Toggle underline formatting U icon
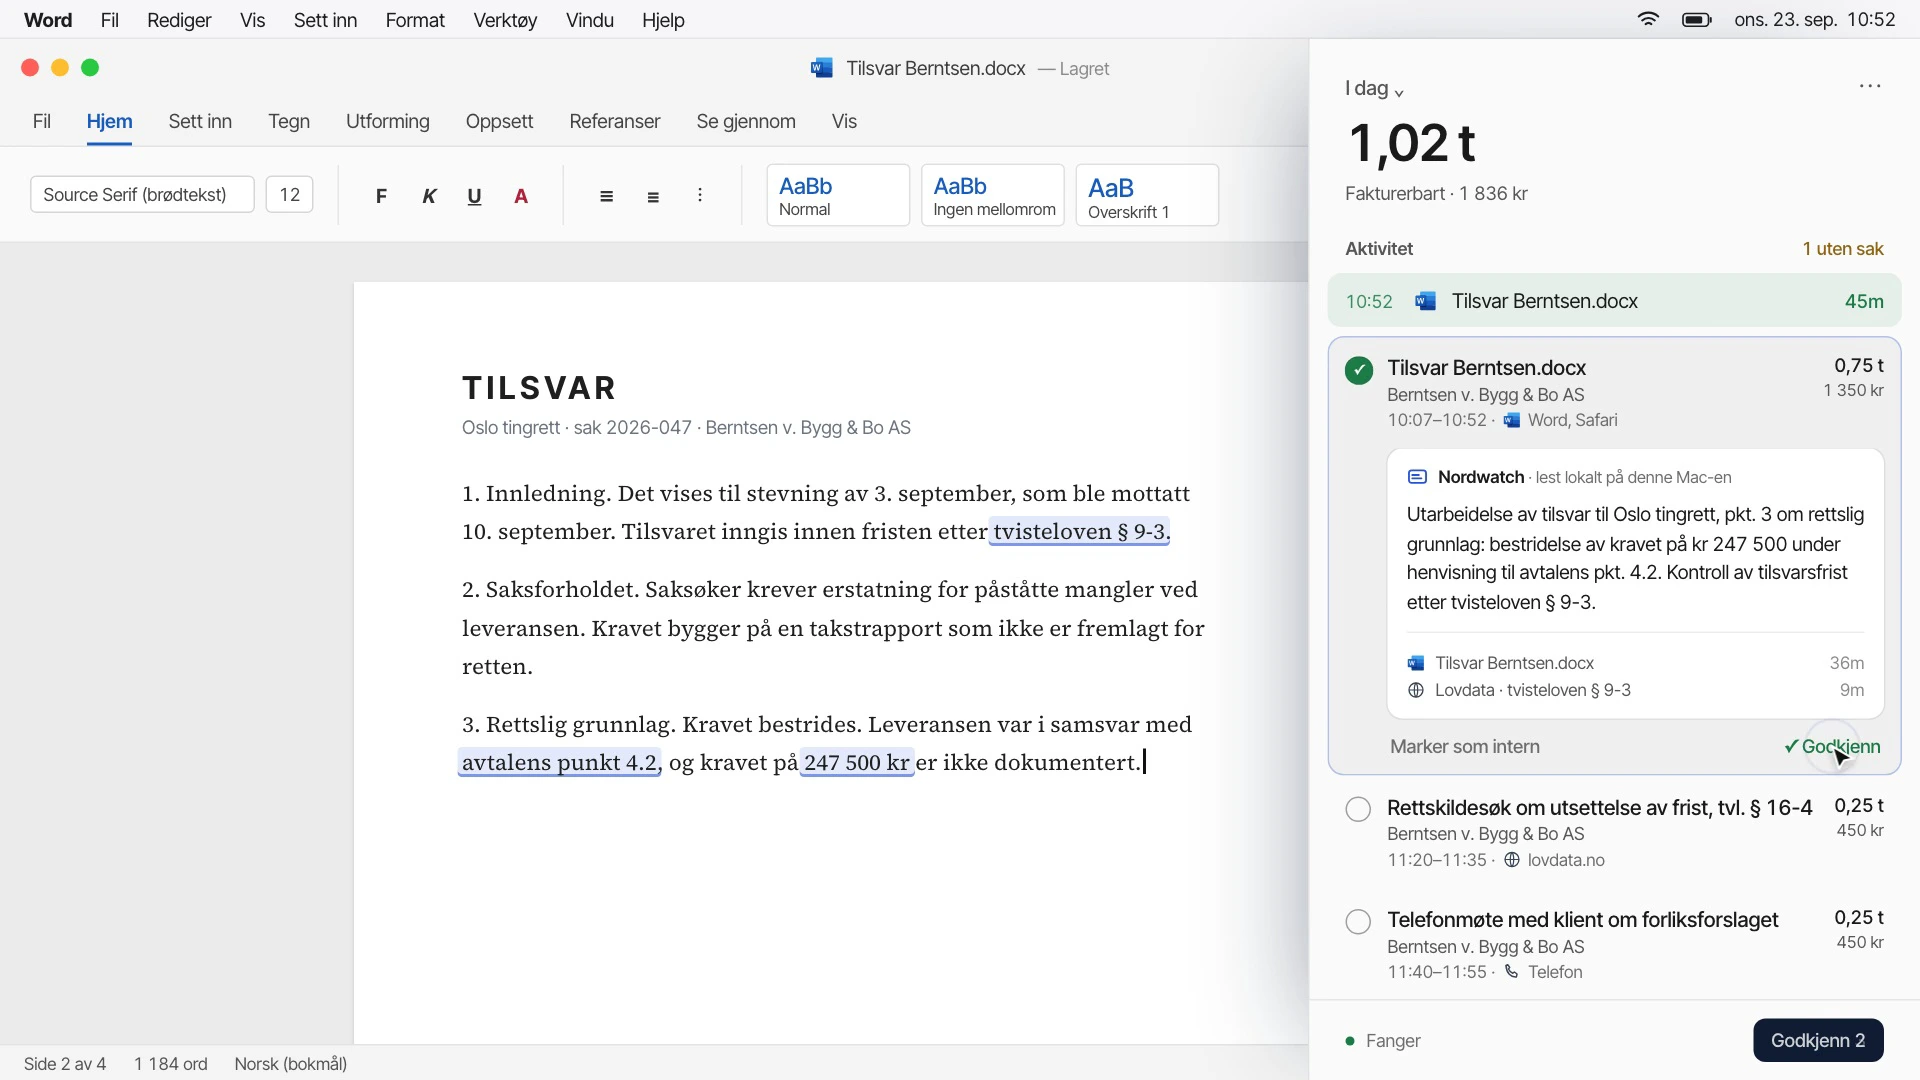Screen dimensions: 1920x1080 point(475,196)
